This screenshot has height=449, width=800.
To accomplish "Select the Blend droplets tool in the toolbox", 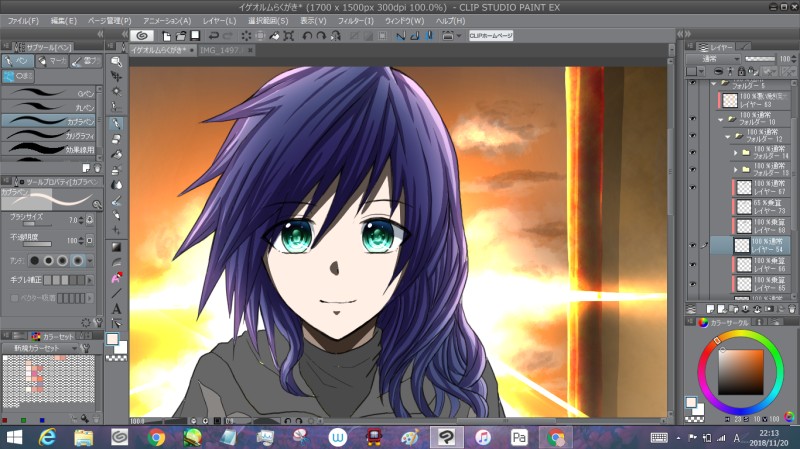I will point(116,185).
